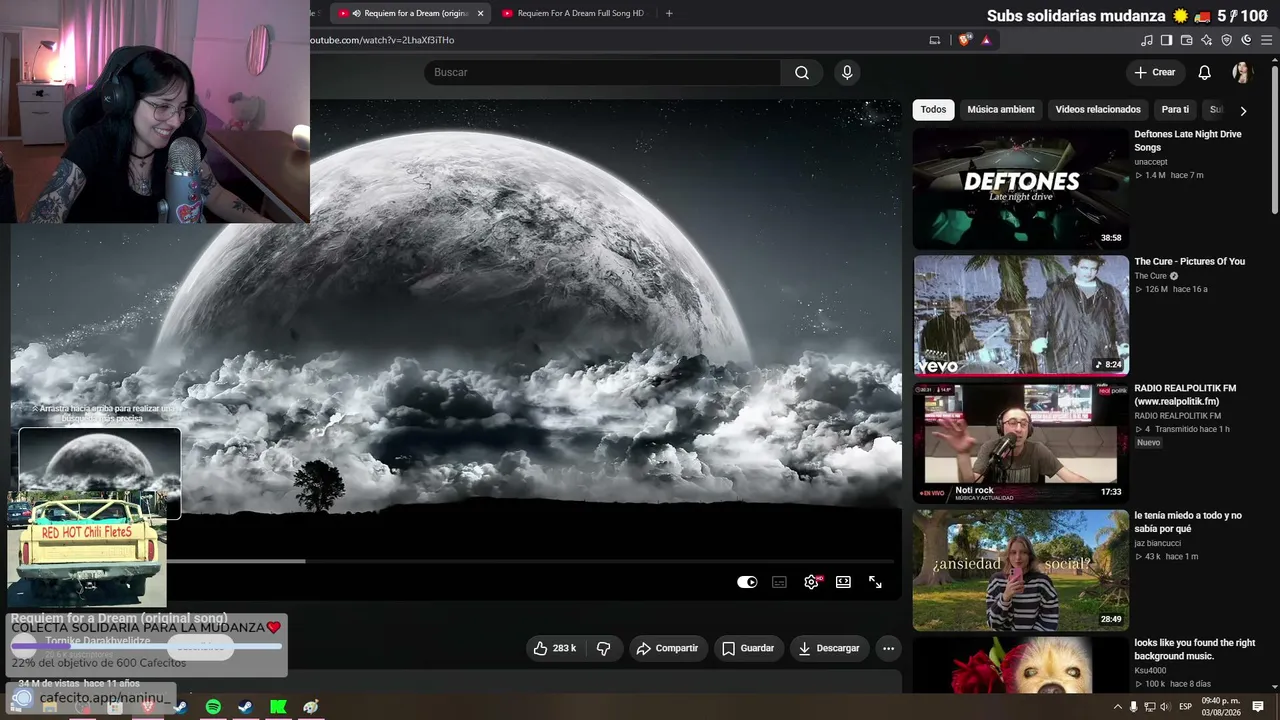Toggle the browser sidebar panel icon
The height and width of the screenshot is (720, 1280).
(1166, 40)
